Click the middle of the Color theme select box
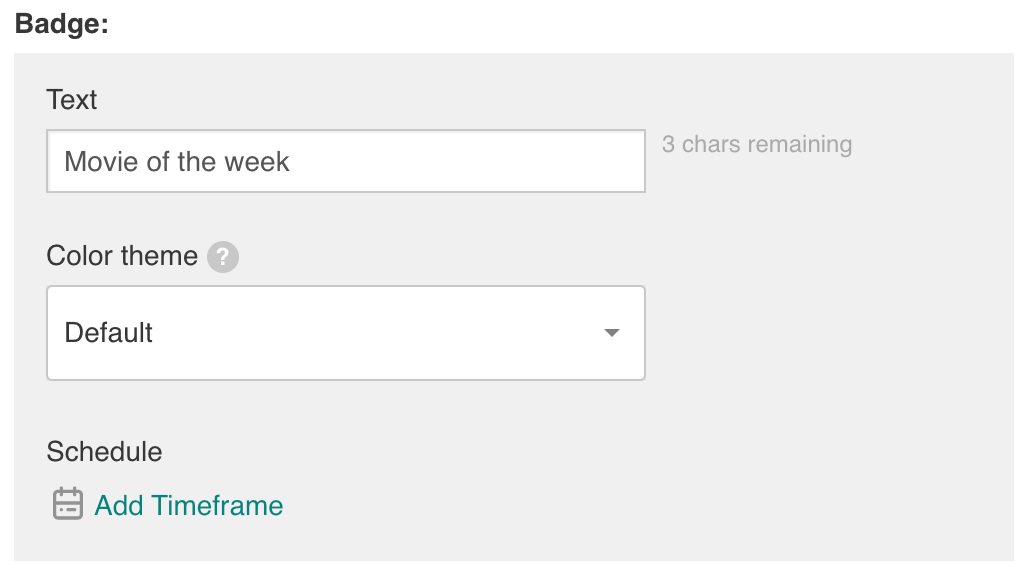The image size is (1035, 586). (346, 333)
